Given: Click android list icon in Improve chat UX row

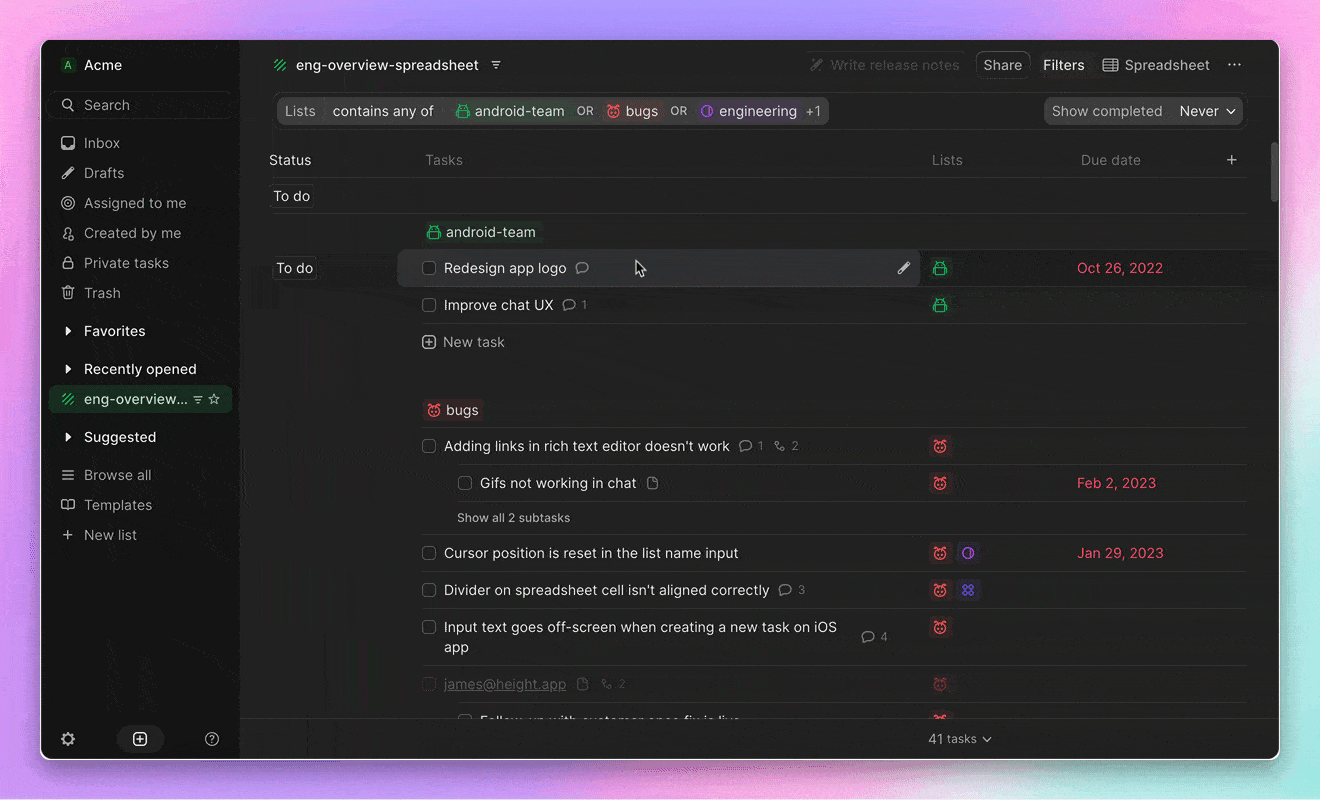Looking at the screenshot, I should coord(940,305).
